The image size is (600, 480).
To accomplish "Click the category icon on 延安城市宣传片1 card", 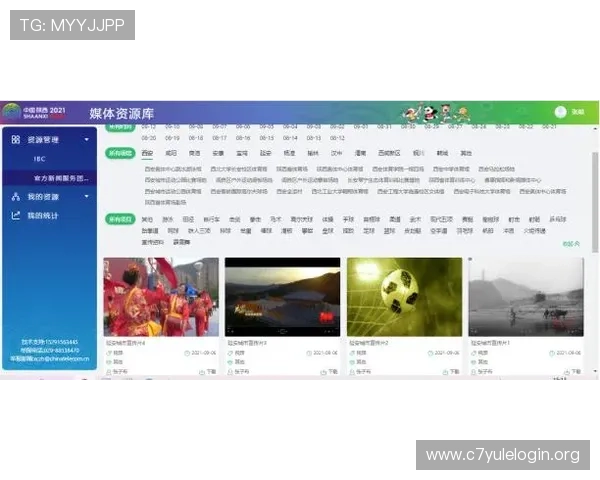I will (474, 362).
